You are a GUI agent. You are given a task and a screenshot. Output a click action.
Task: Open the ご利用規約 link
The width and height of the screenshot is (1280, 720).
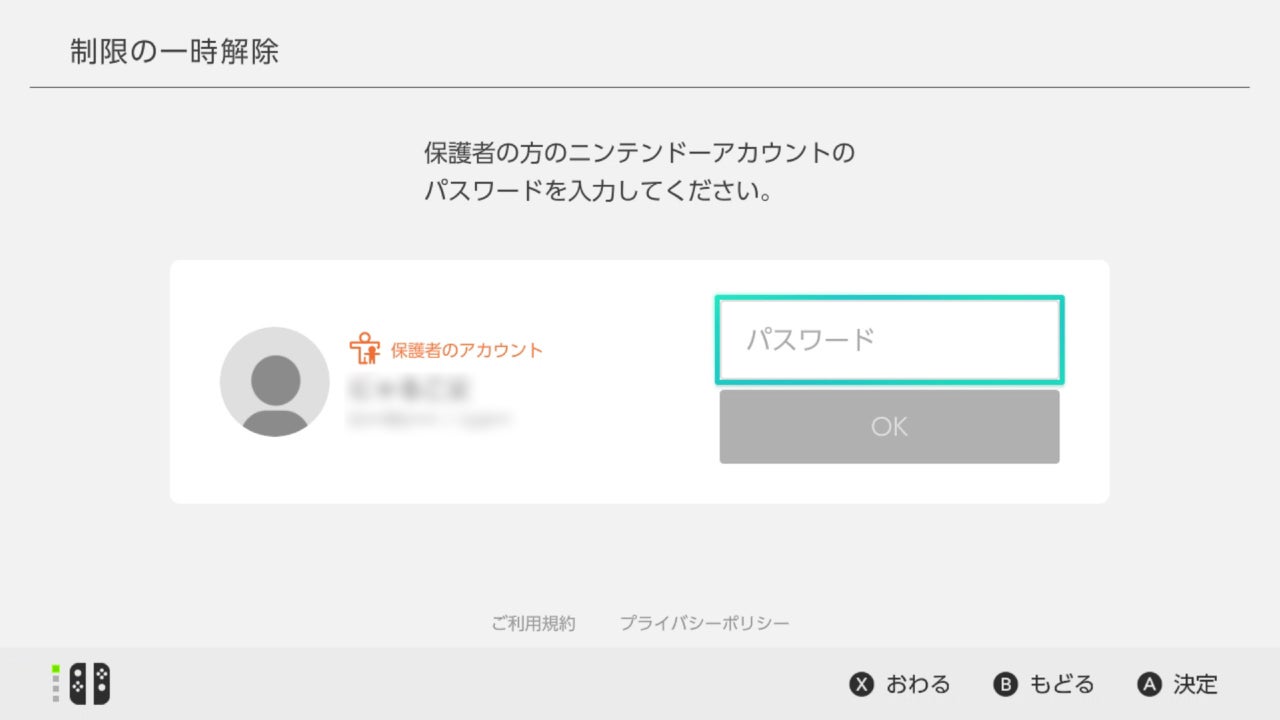(533, 623)
